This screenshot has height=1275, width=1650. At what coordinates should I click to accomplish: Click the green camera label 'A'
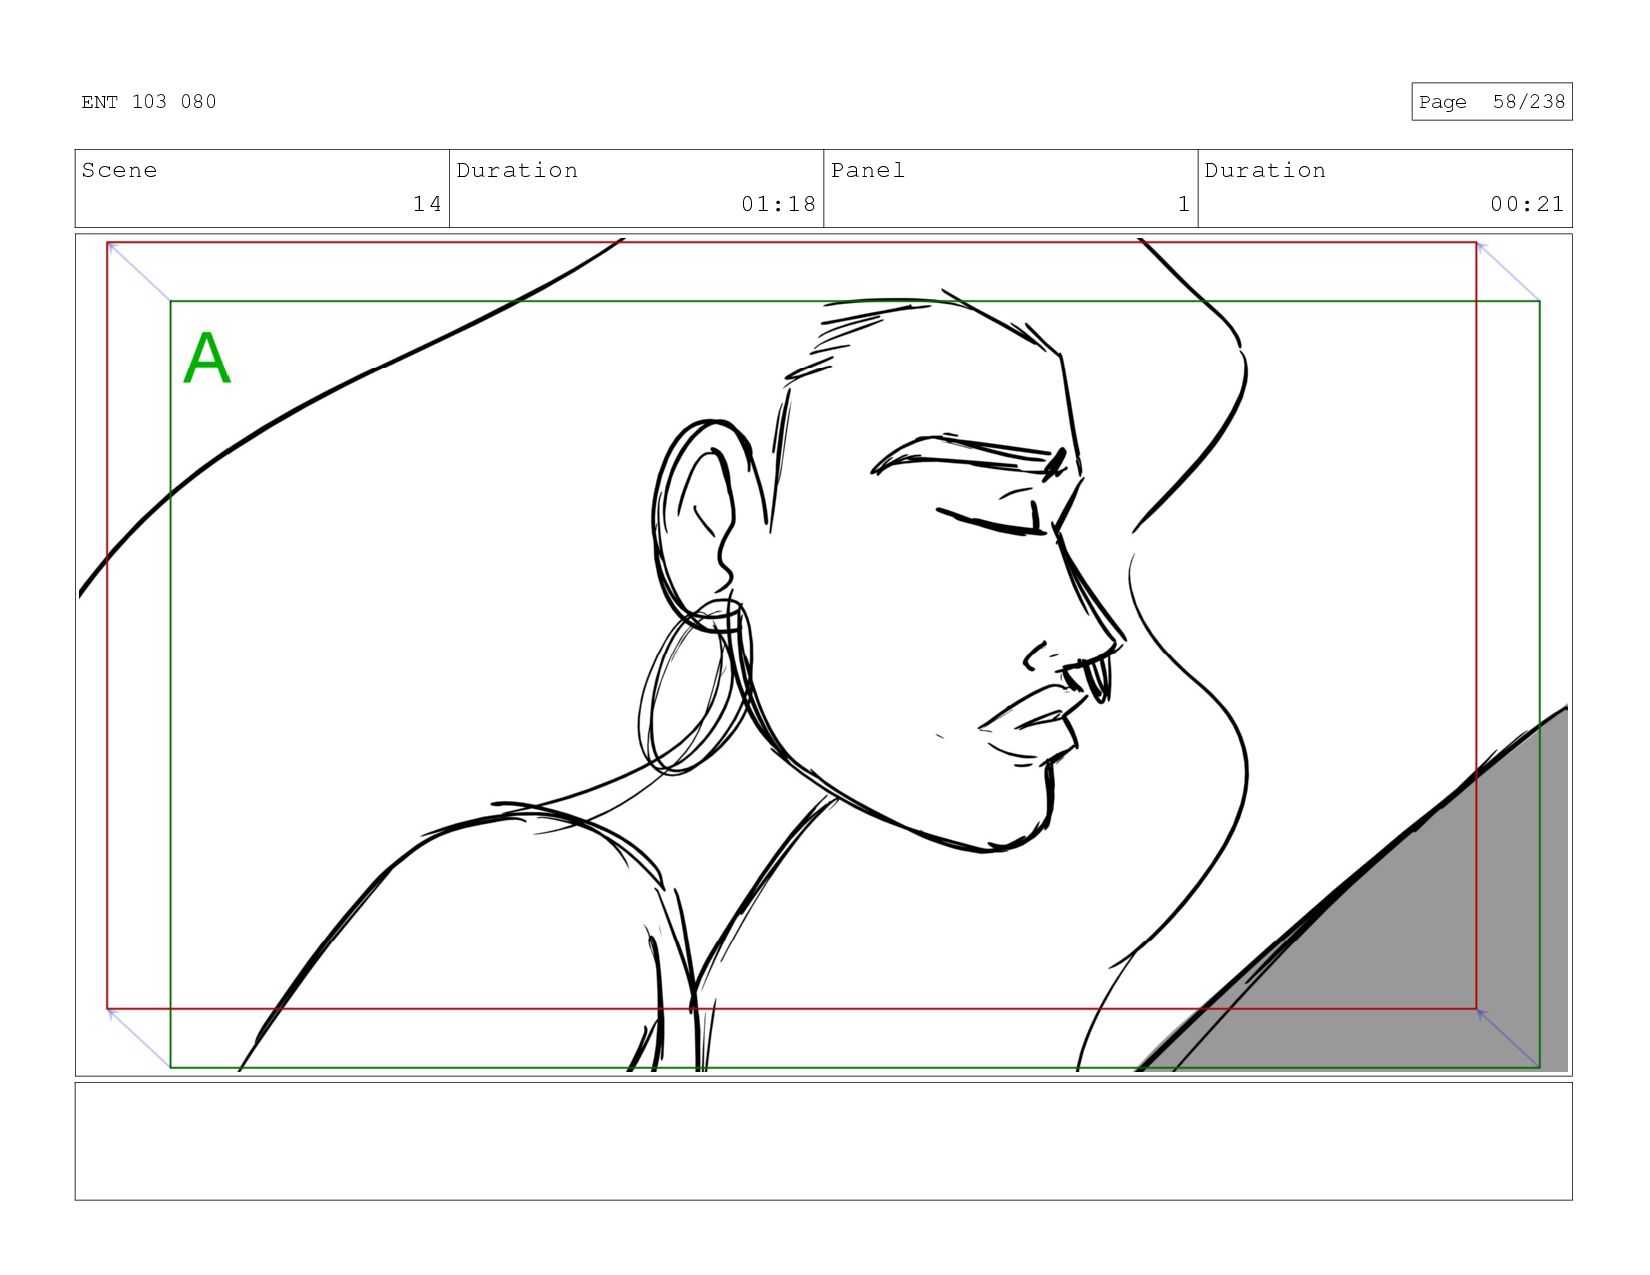pyautogui.click(x=207, y=358)
